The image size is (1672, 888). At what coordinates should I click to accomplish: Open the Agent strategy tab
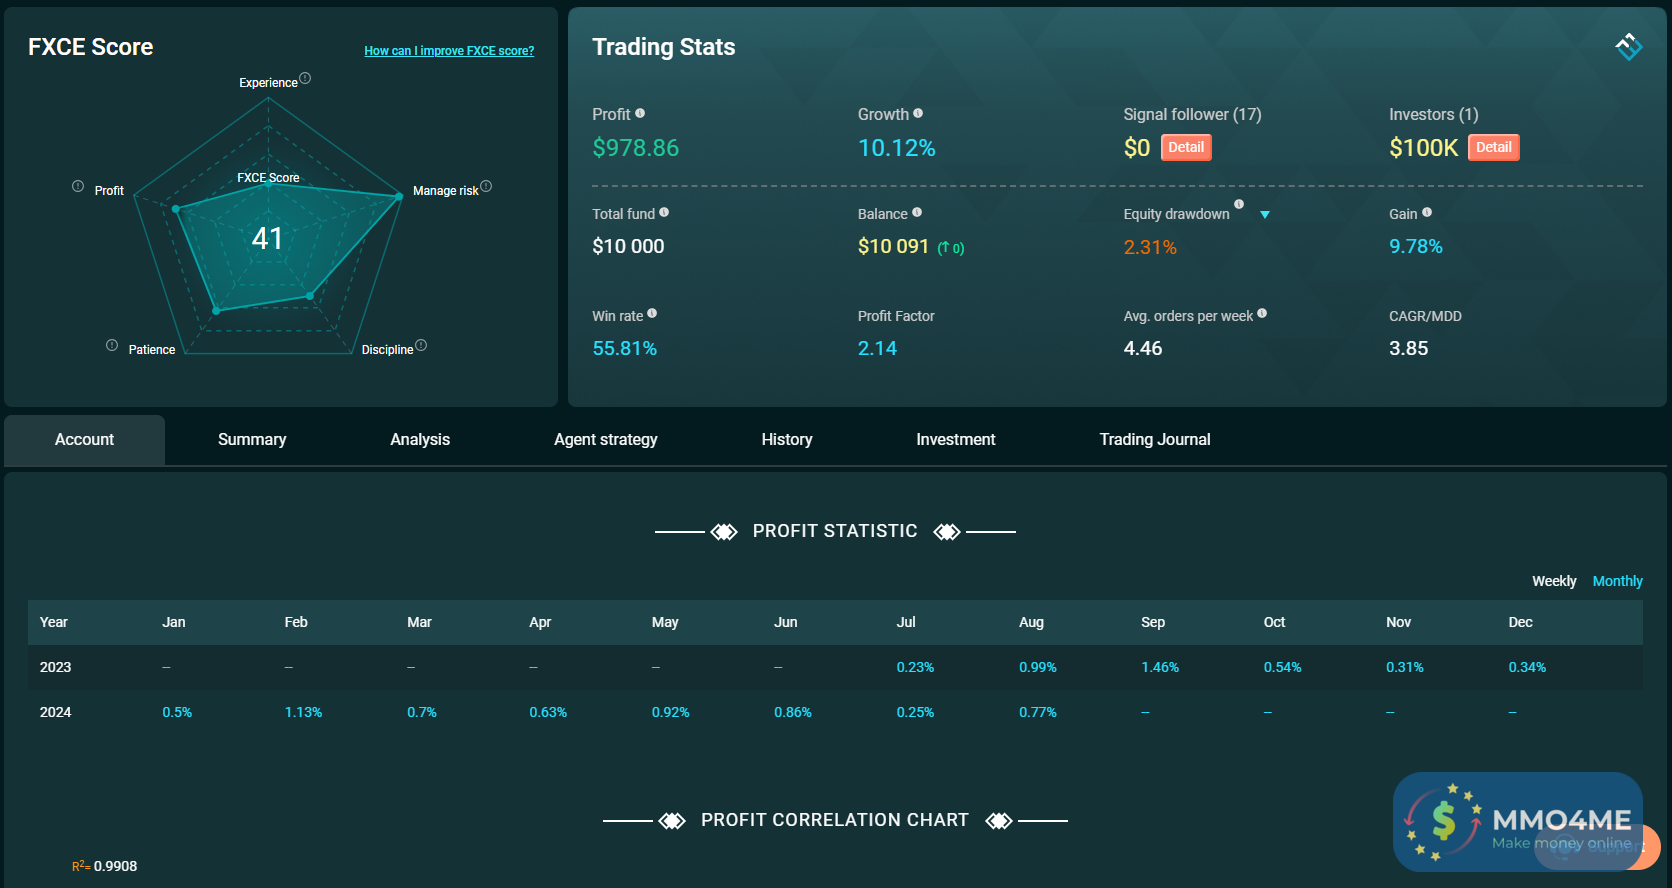point(606,440)
